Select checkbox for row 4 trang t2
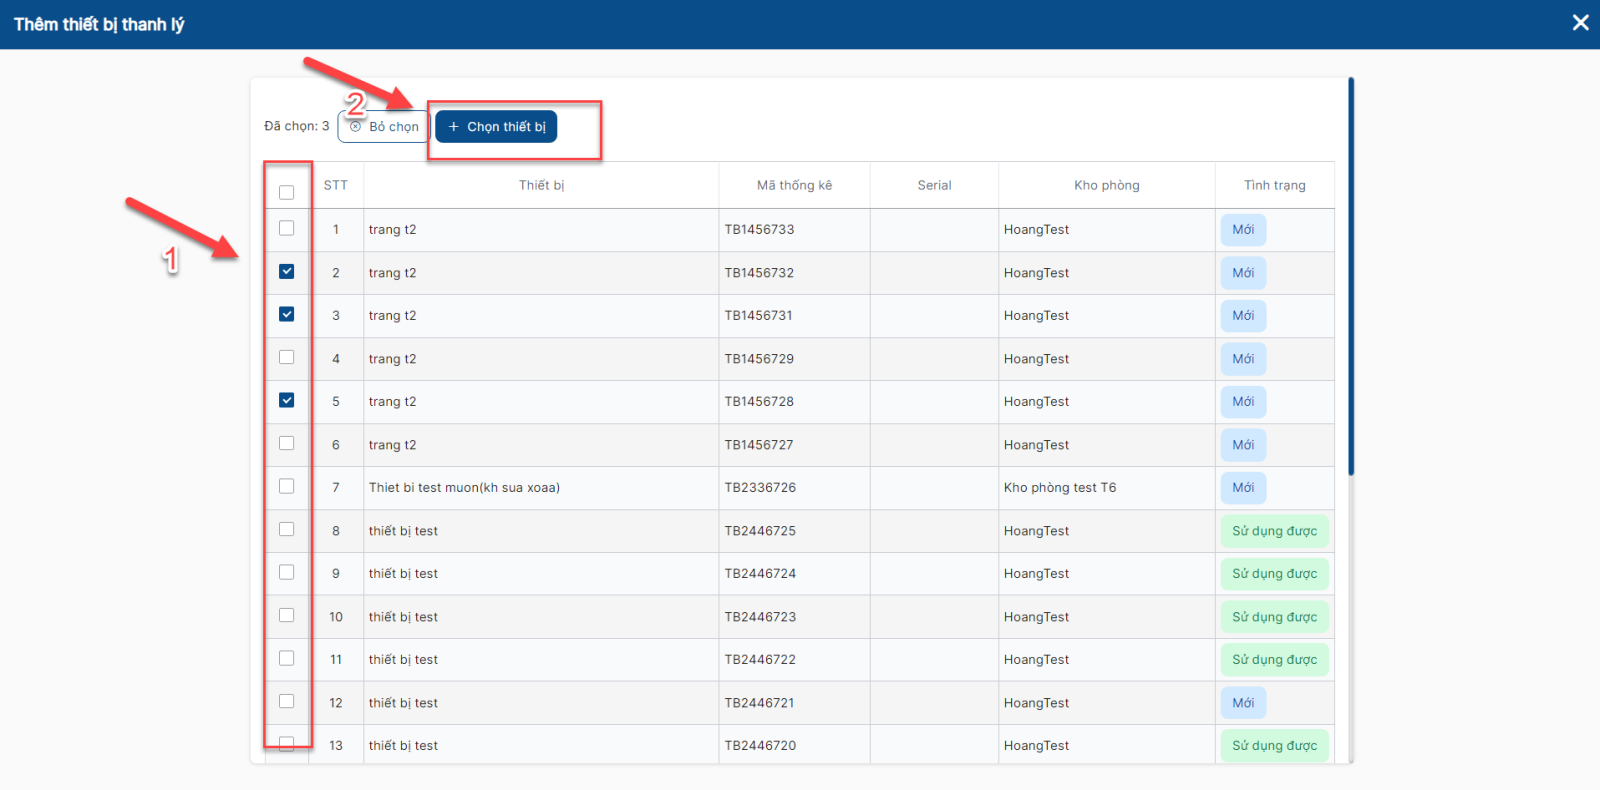This screenshot has height=790, width=1600. click(287, 357)
